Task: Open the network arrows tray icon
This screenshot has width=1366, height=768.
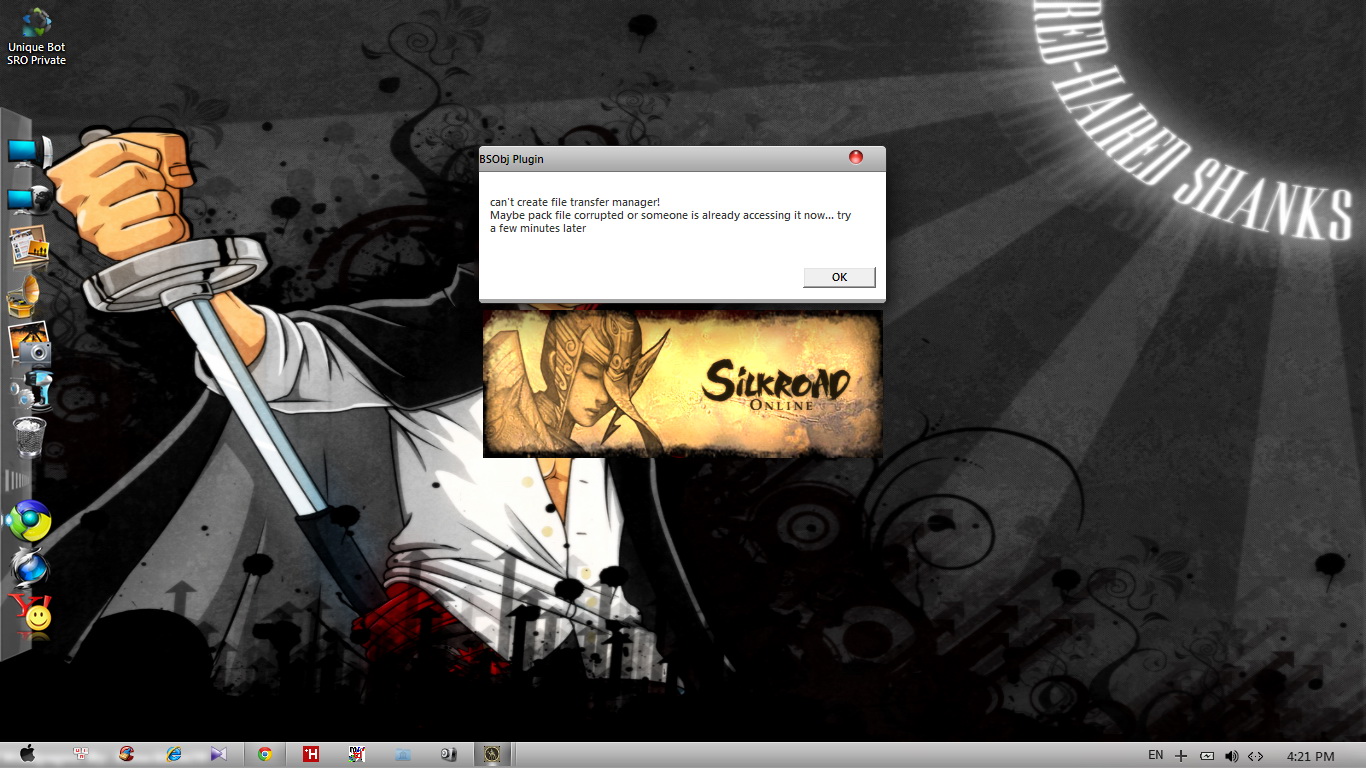Action: (1256, 756)
